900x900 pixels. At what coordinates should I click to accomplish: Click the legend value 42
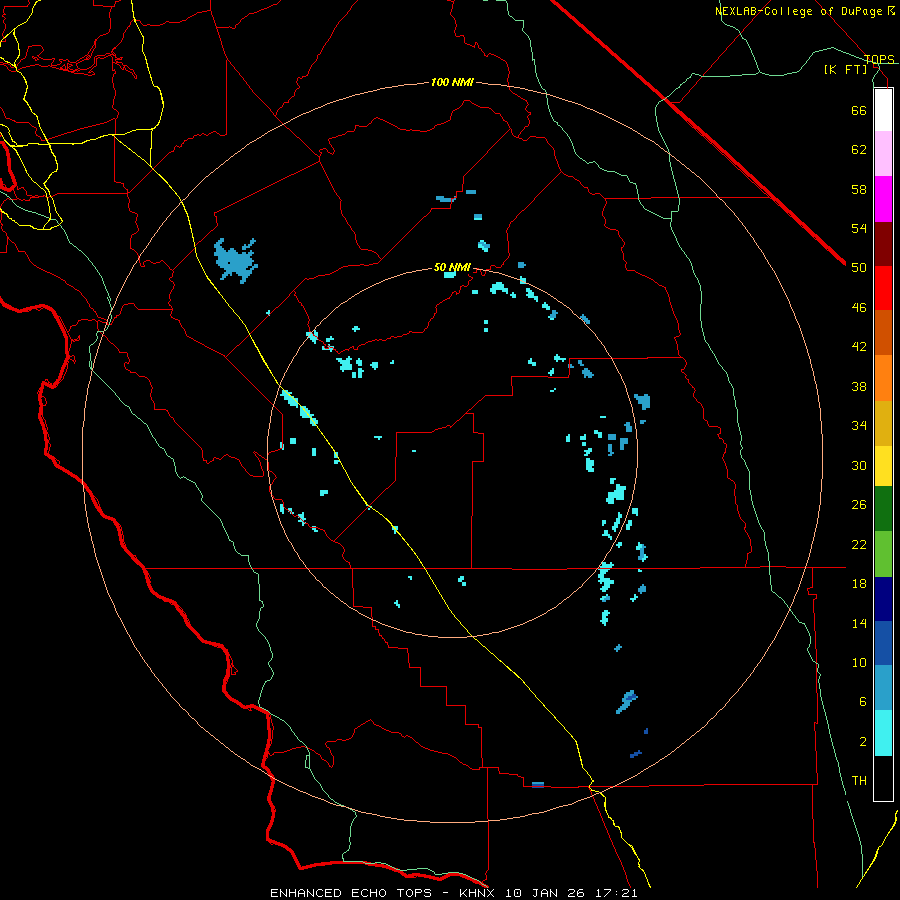859,347
